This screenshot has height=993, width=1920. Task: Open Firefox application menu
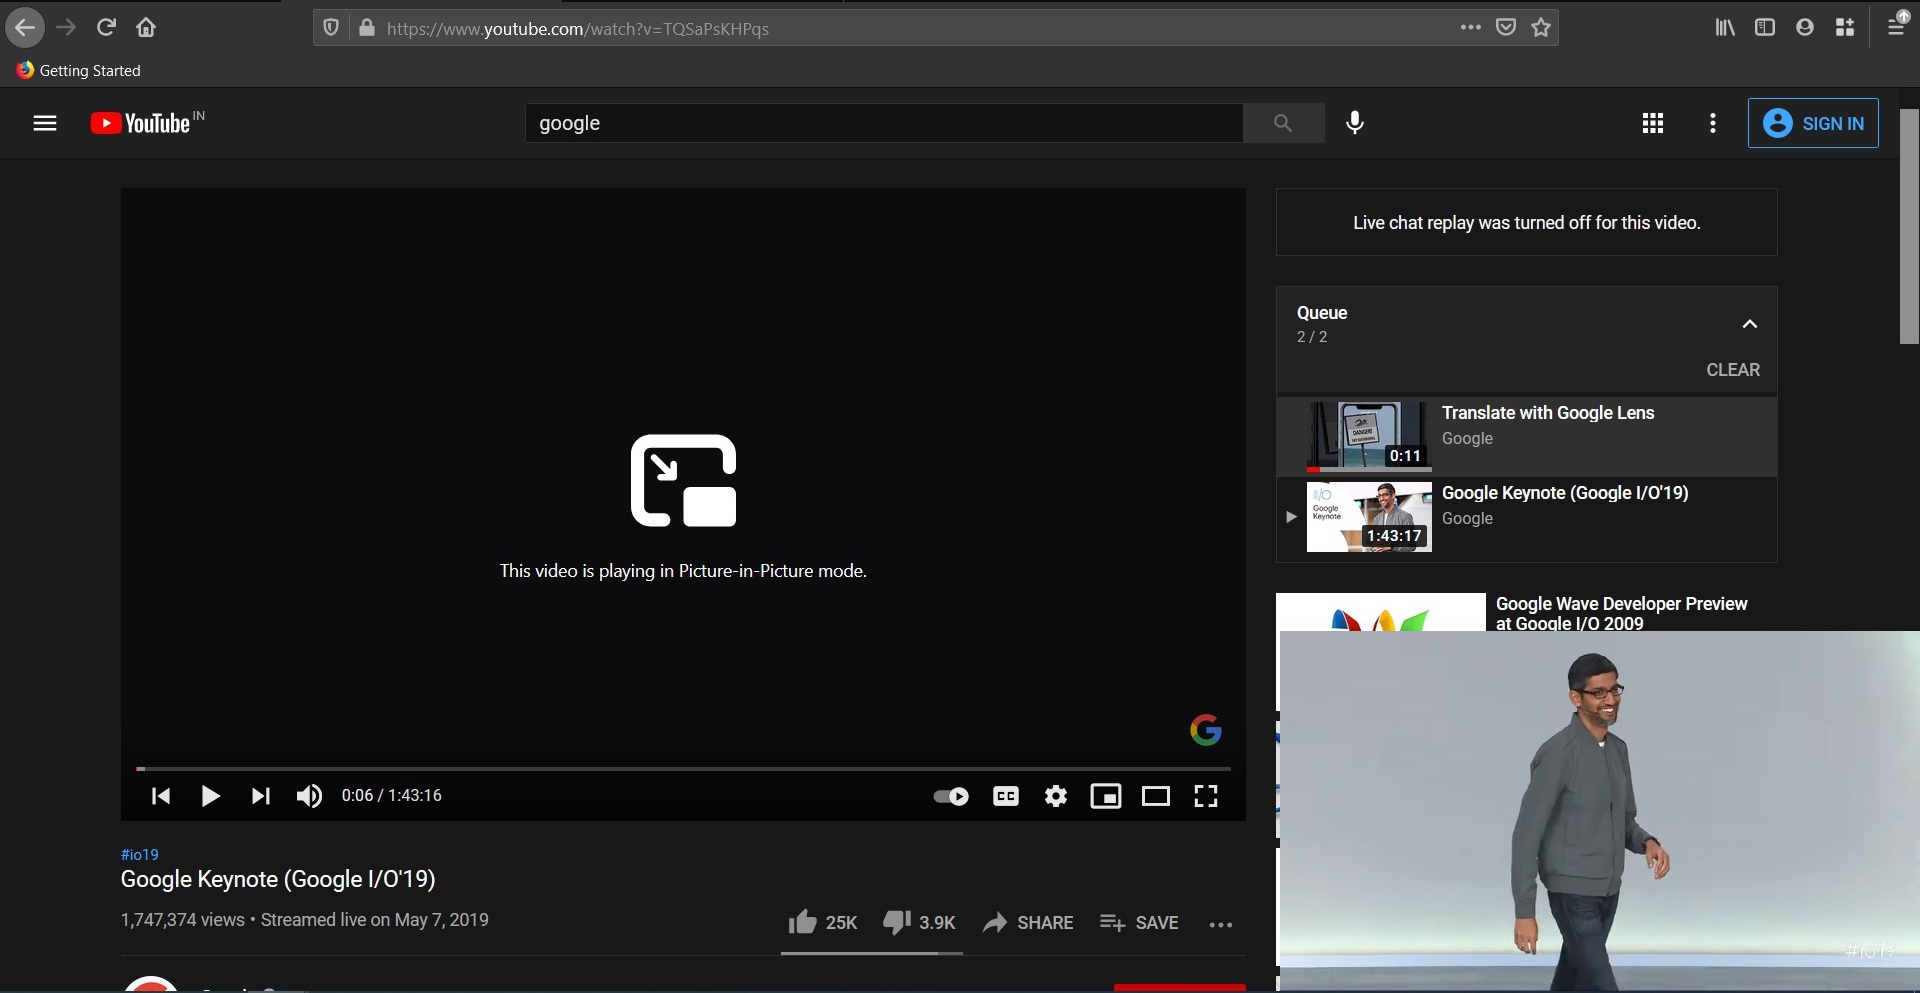pos(1896,25)
